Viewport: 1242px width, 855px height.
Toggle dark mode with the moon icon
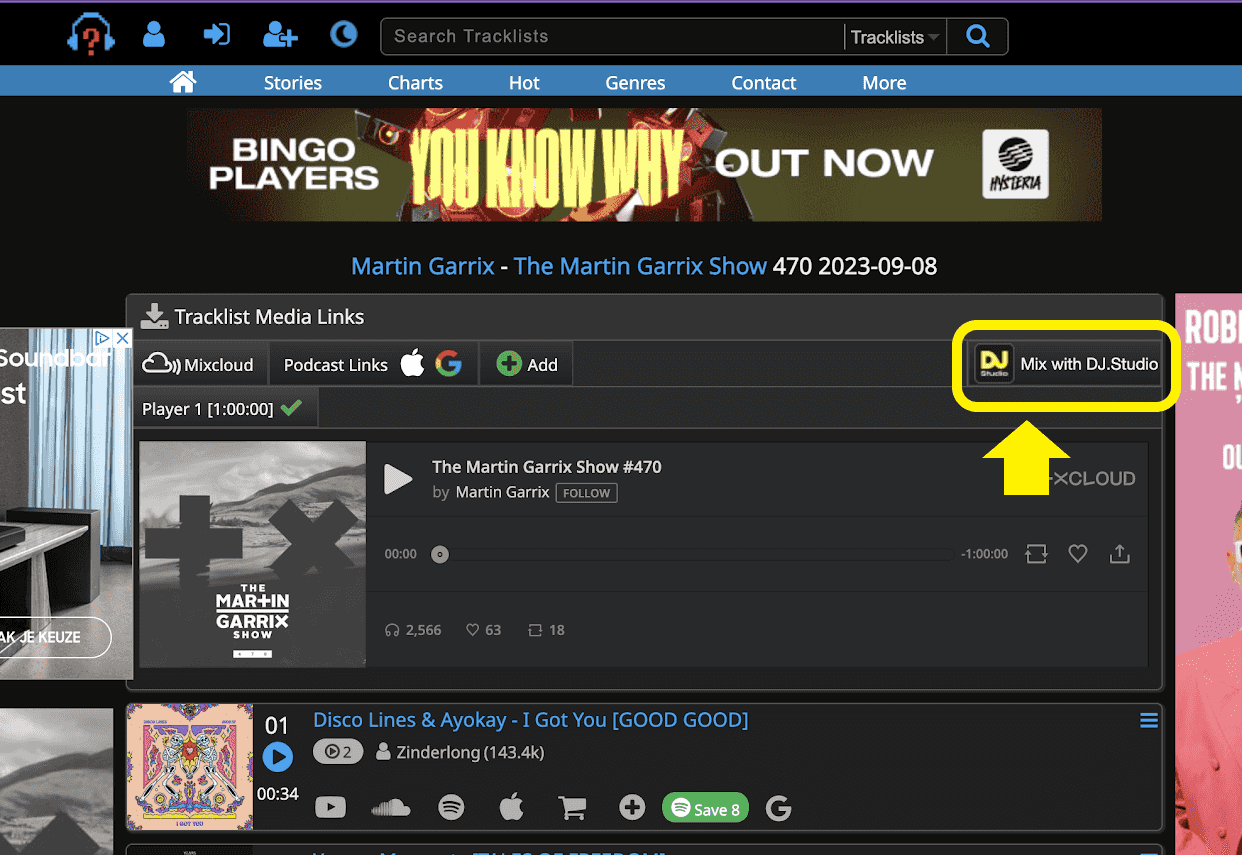343,34
